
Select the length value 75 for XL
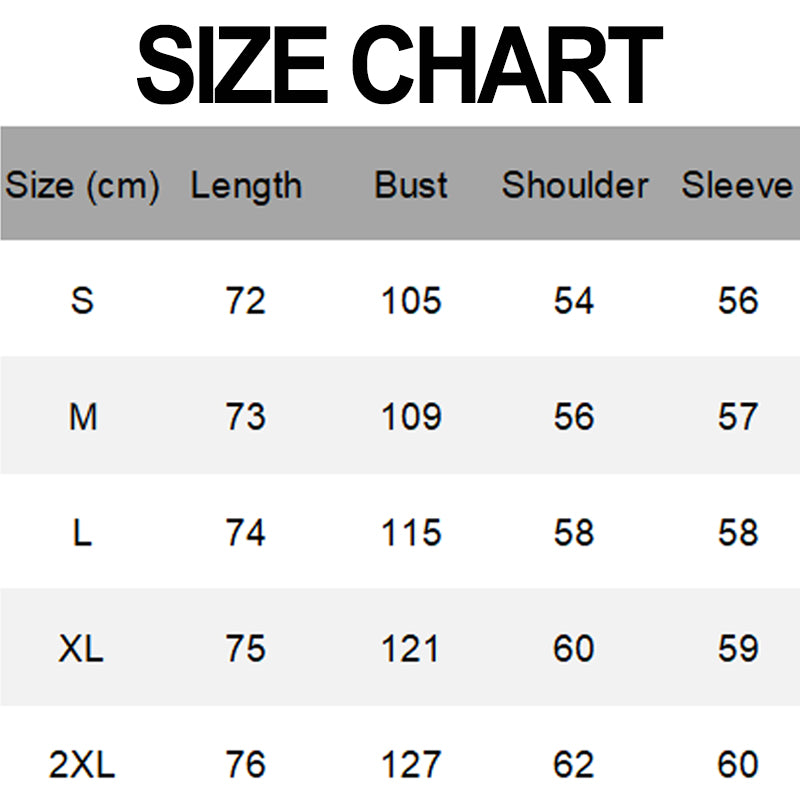pos(246,649)
